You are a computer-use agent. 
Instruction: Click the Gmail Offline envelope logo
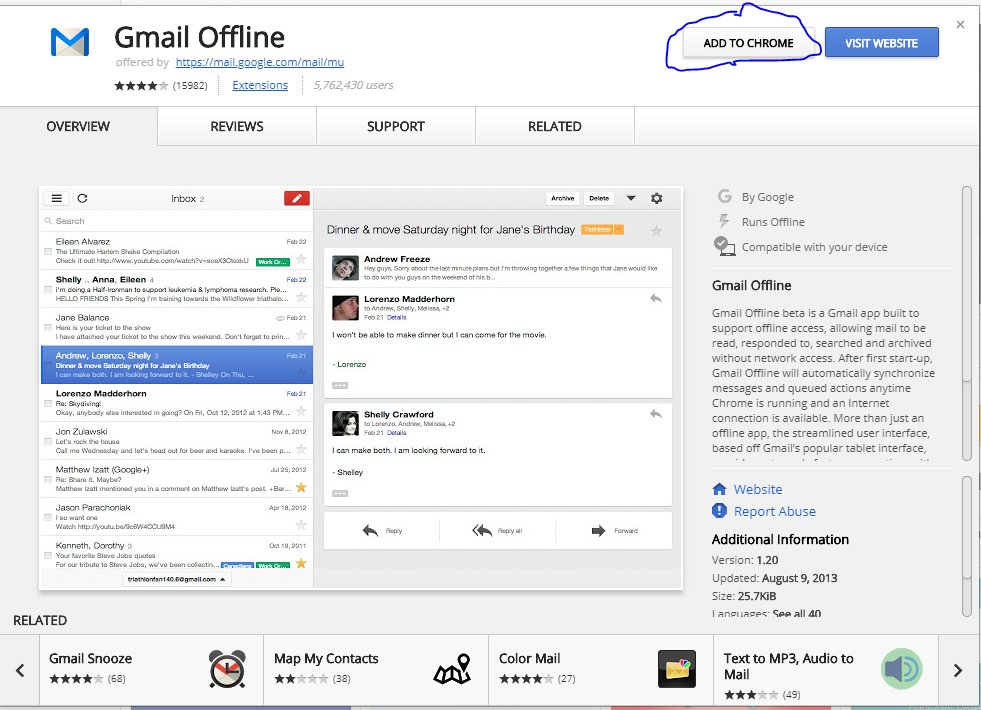click(69, 42)
